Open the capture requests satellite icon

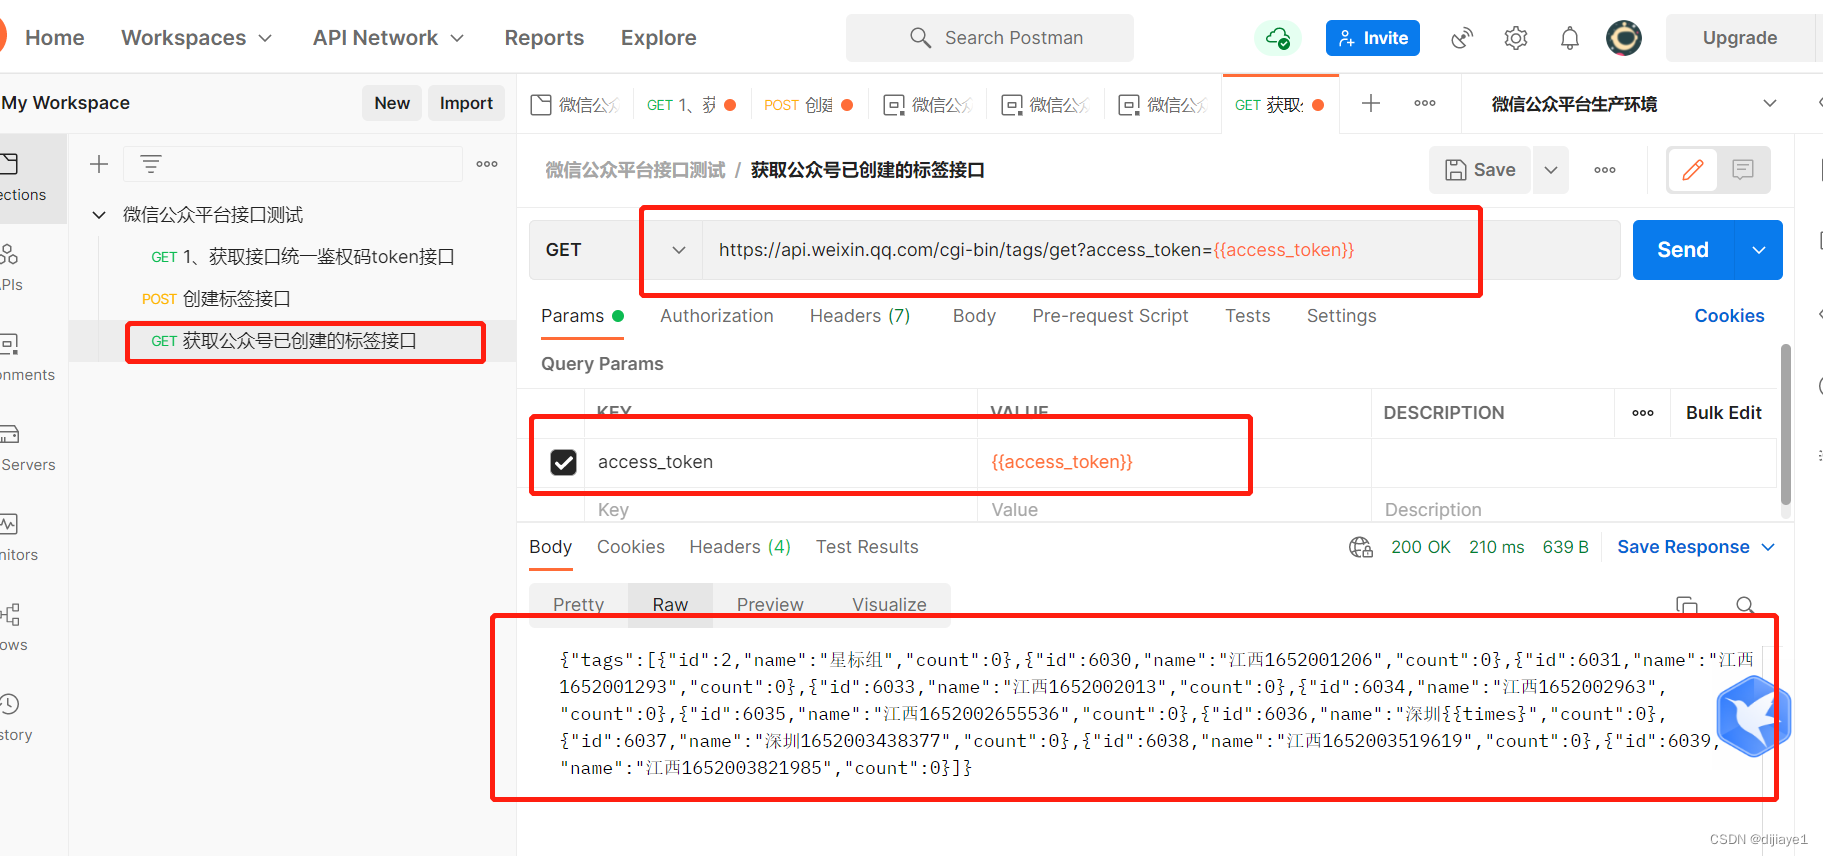tap(1462, 38)
